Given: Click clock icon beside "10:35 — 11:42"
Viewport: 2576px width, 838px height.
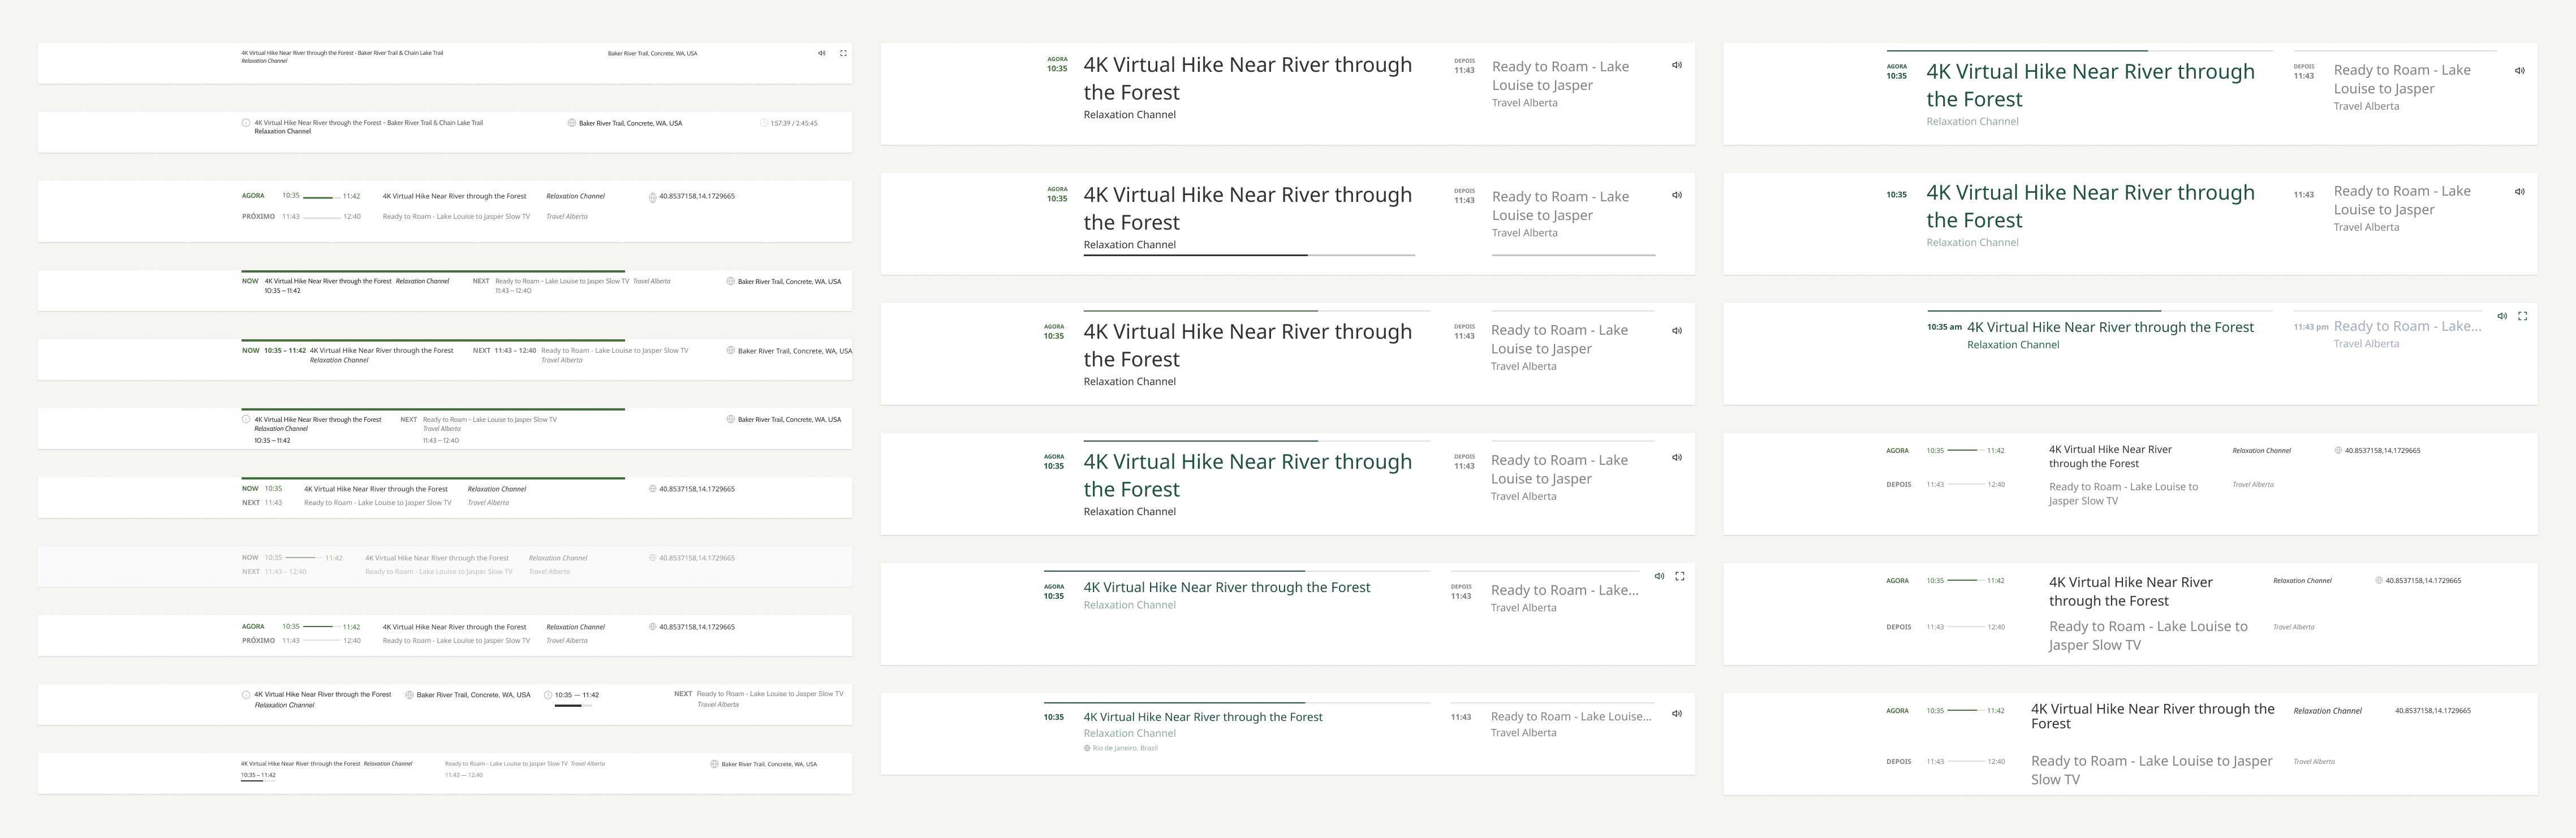Looking at the screenshot, I should click(548, 694).
